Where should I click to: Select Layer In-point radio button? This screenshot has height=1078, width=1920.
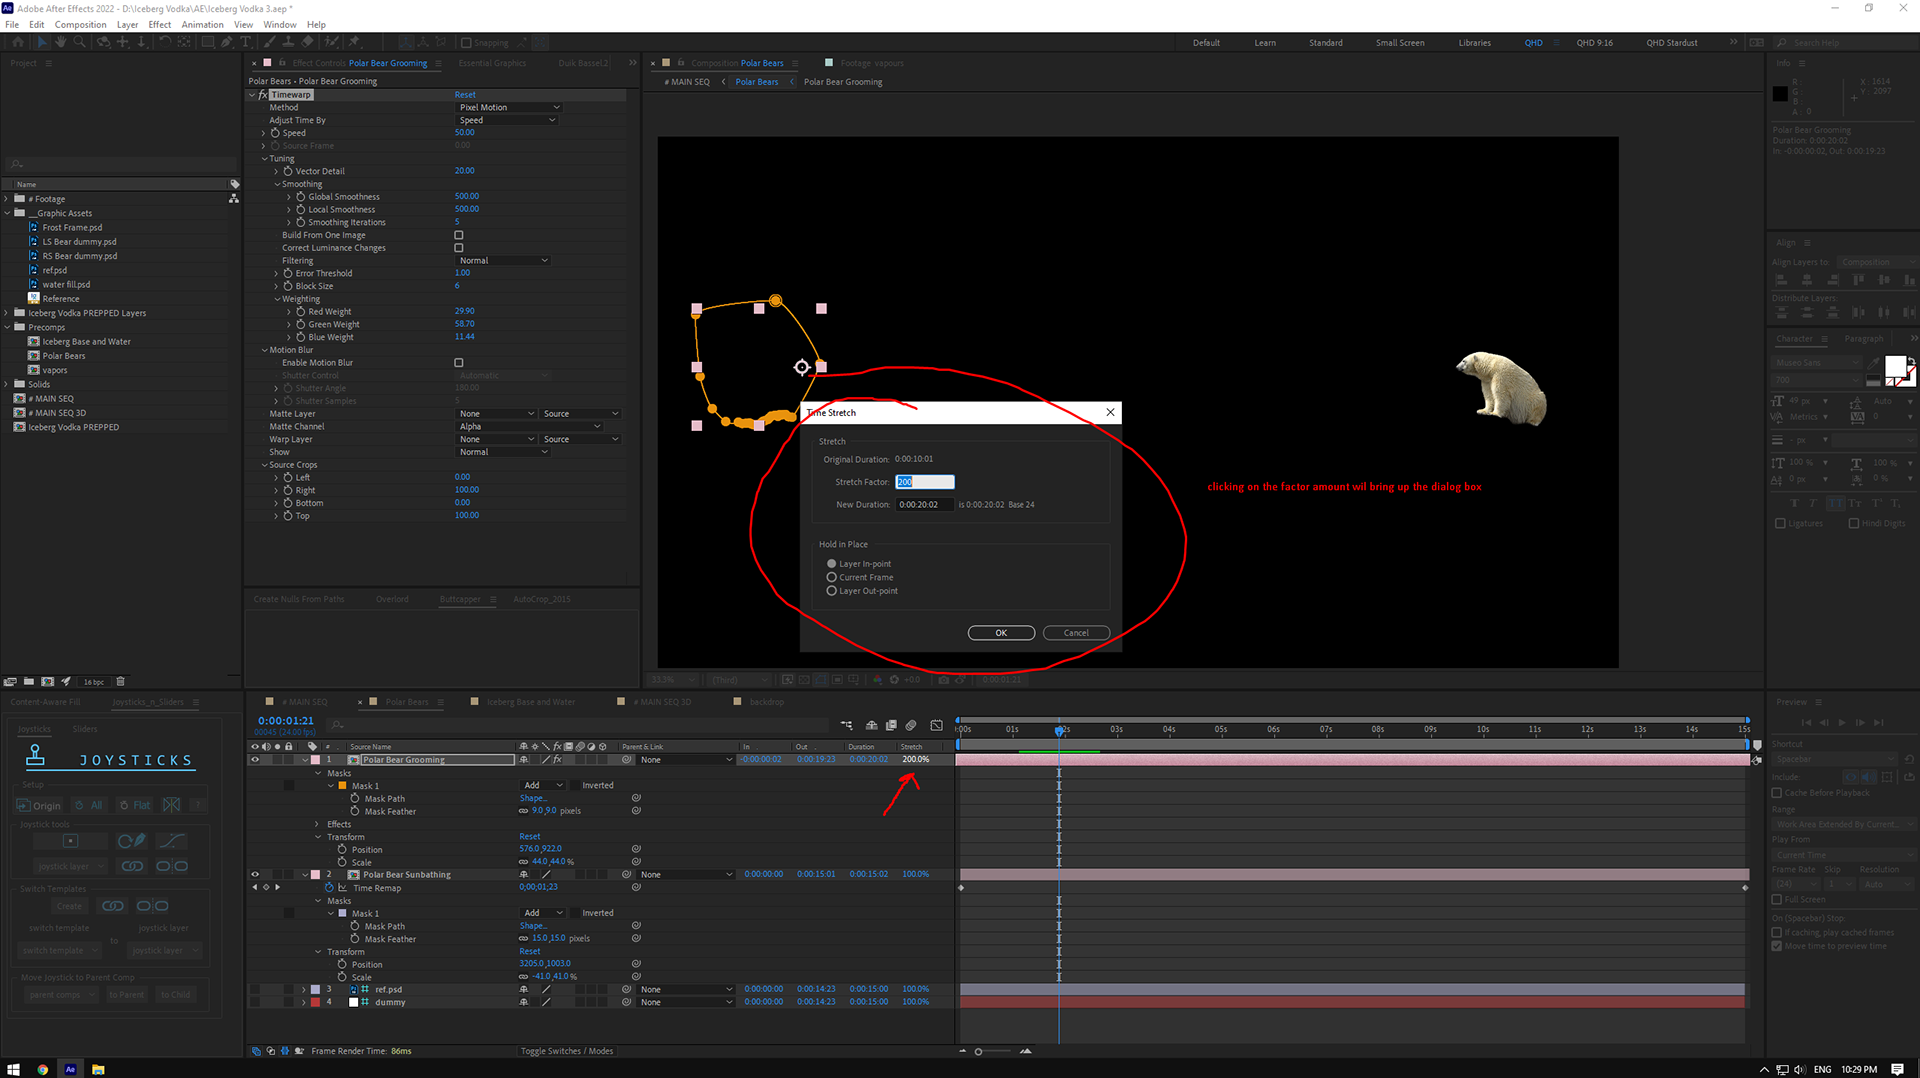coord(831,564)
